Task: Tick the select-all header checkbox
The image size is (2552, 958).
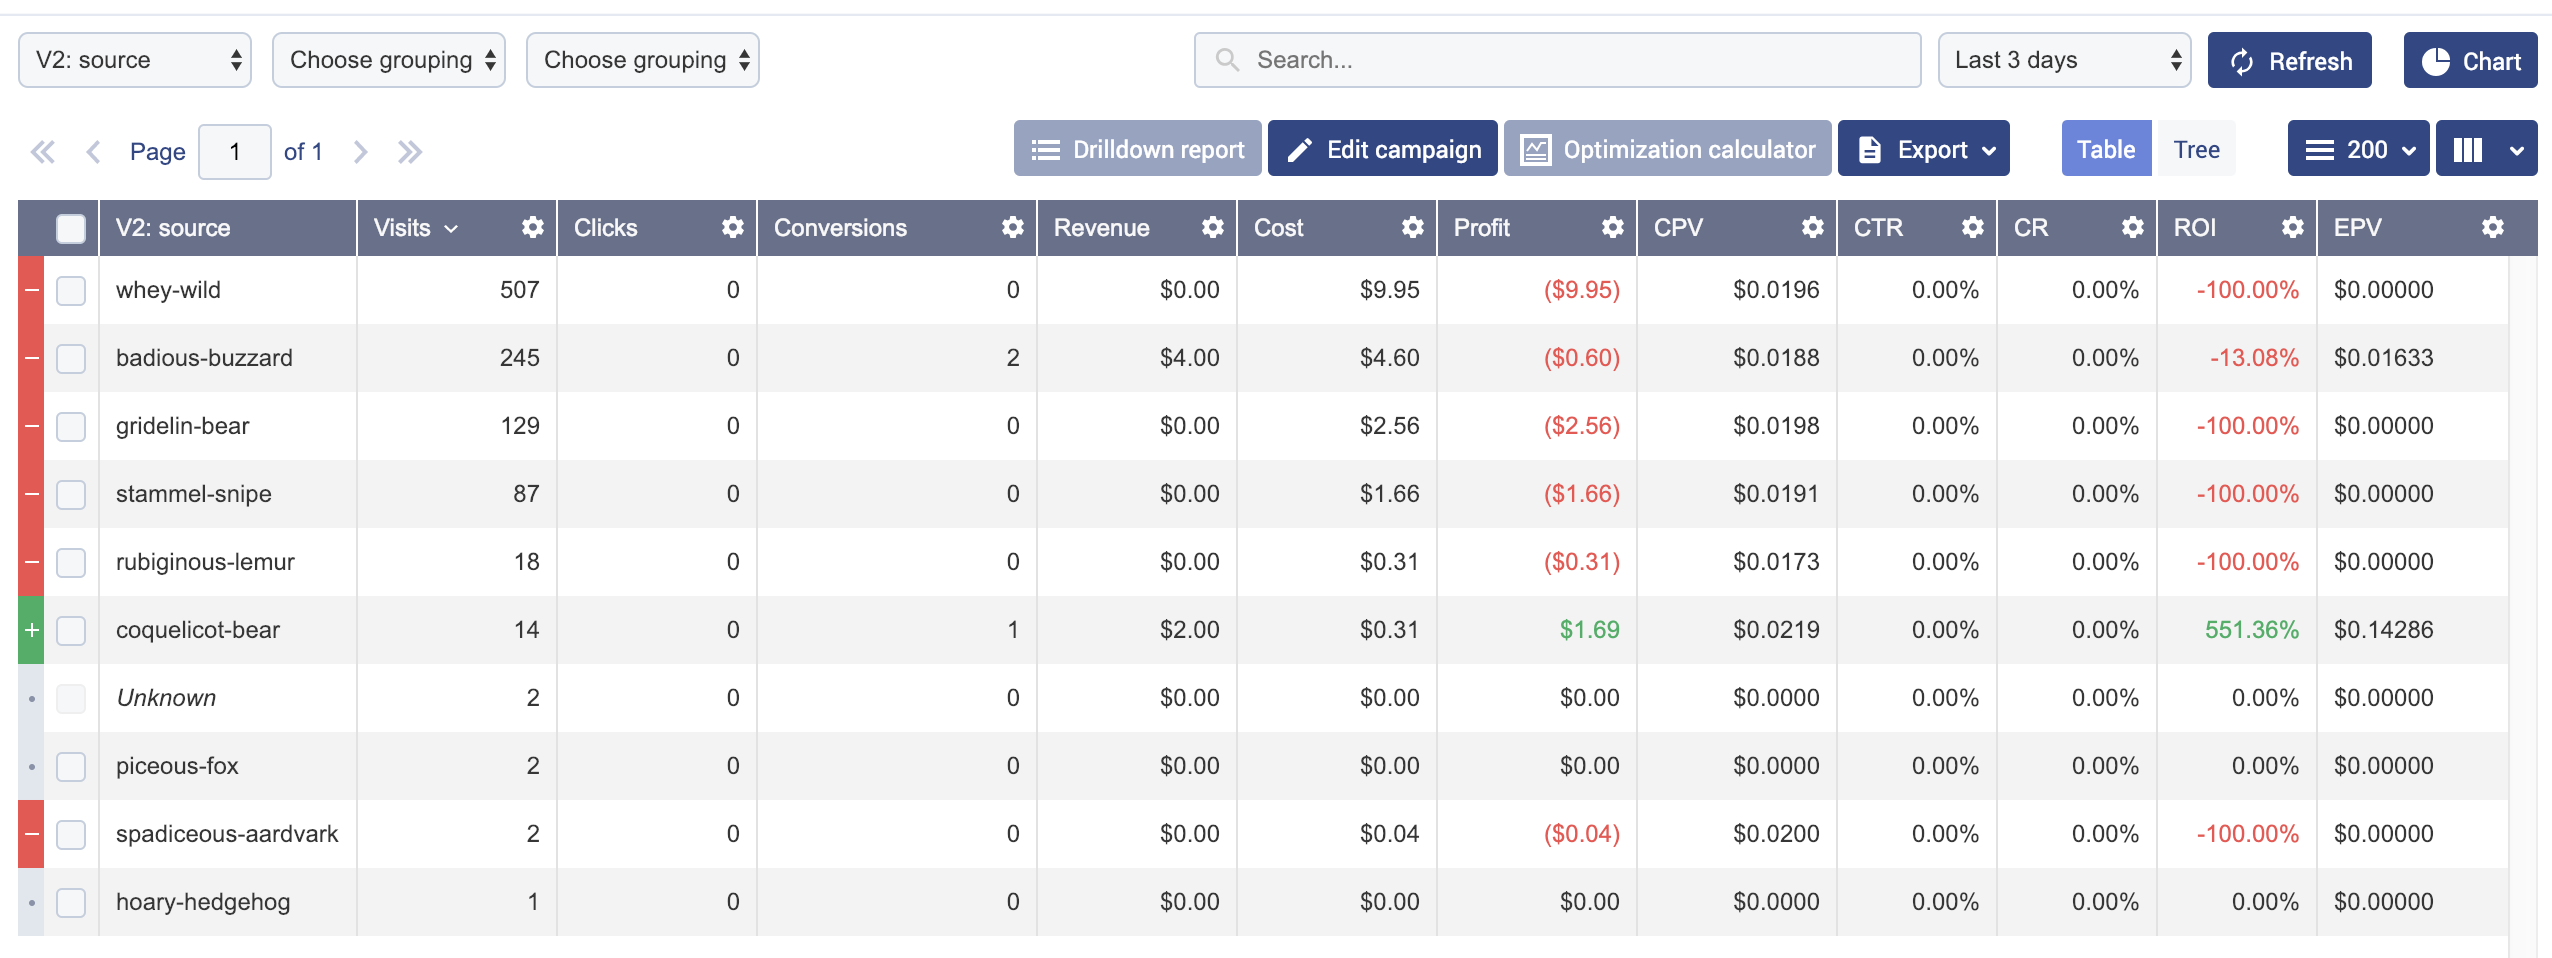Action: 71,228
